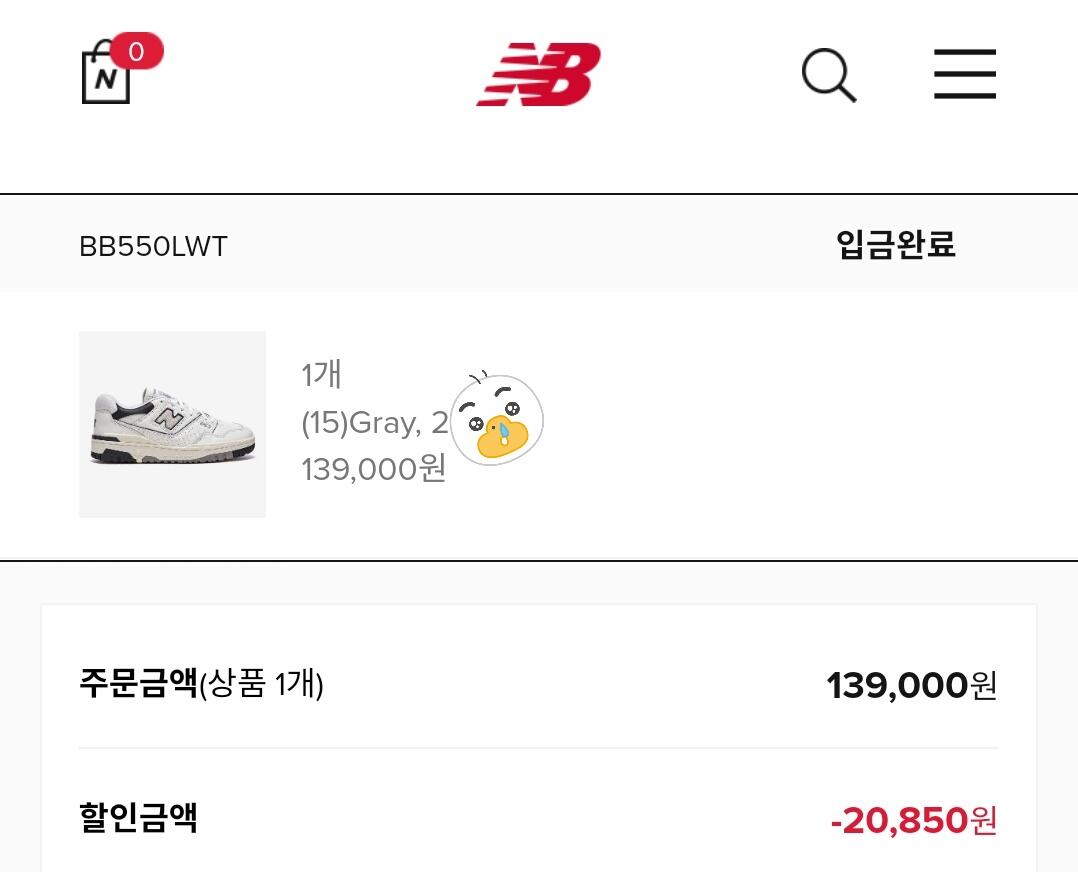Click the crying duck emoji sticker

(x=497, y=419)
